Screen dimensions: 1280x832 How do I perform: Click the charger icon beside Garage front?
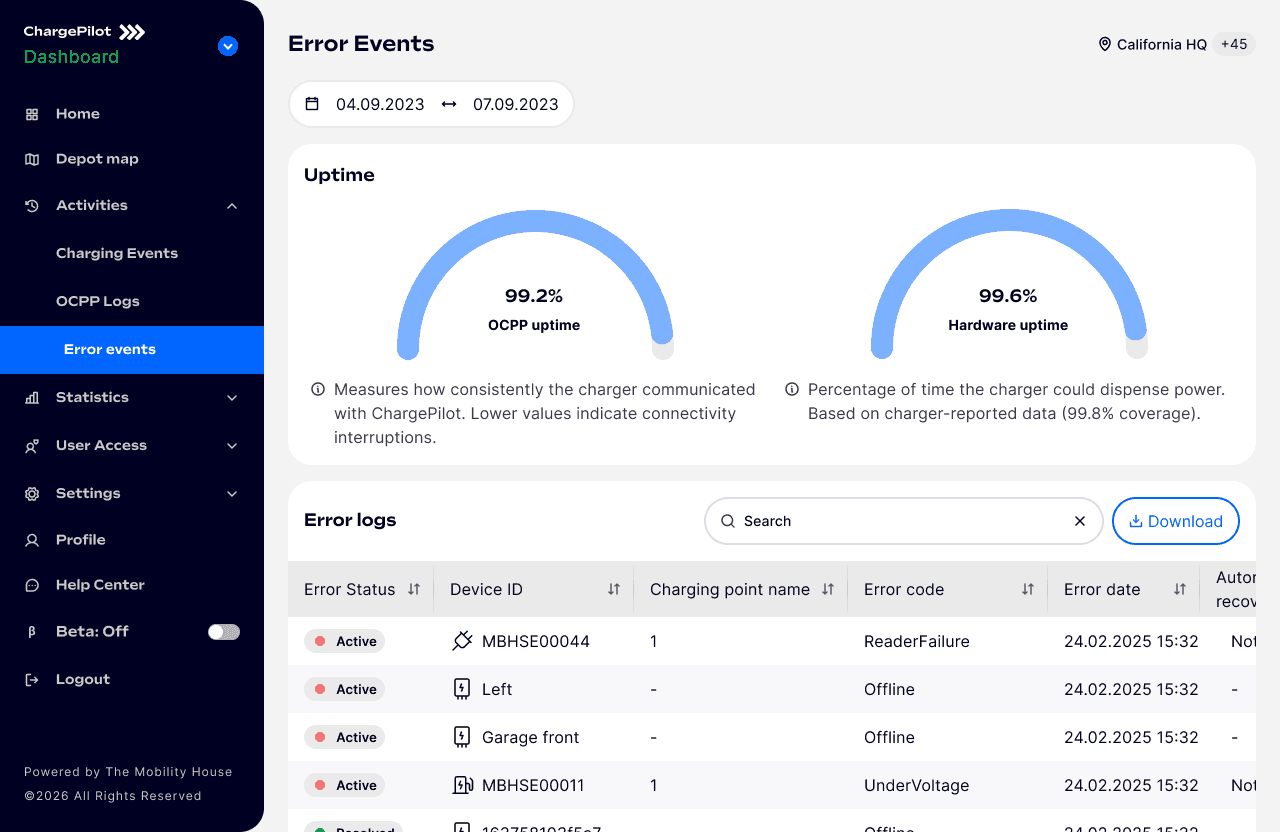462,737
